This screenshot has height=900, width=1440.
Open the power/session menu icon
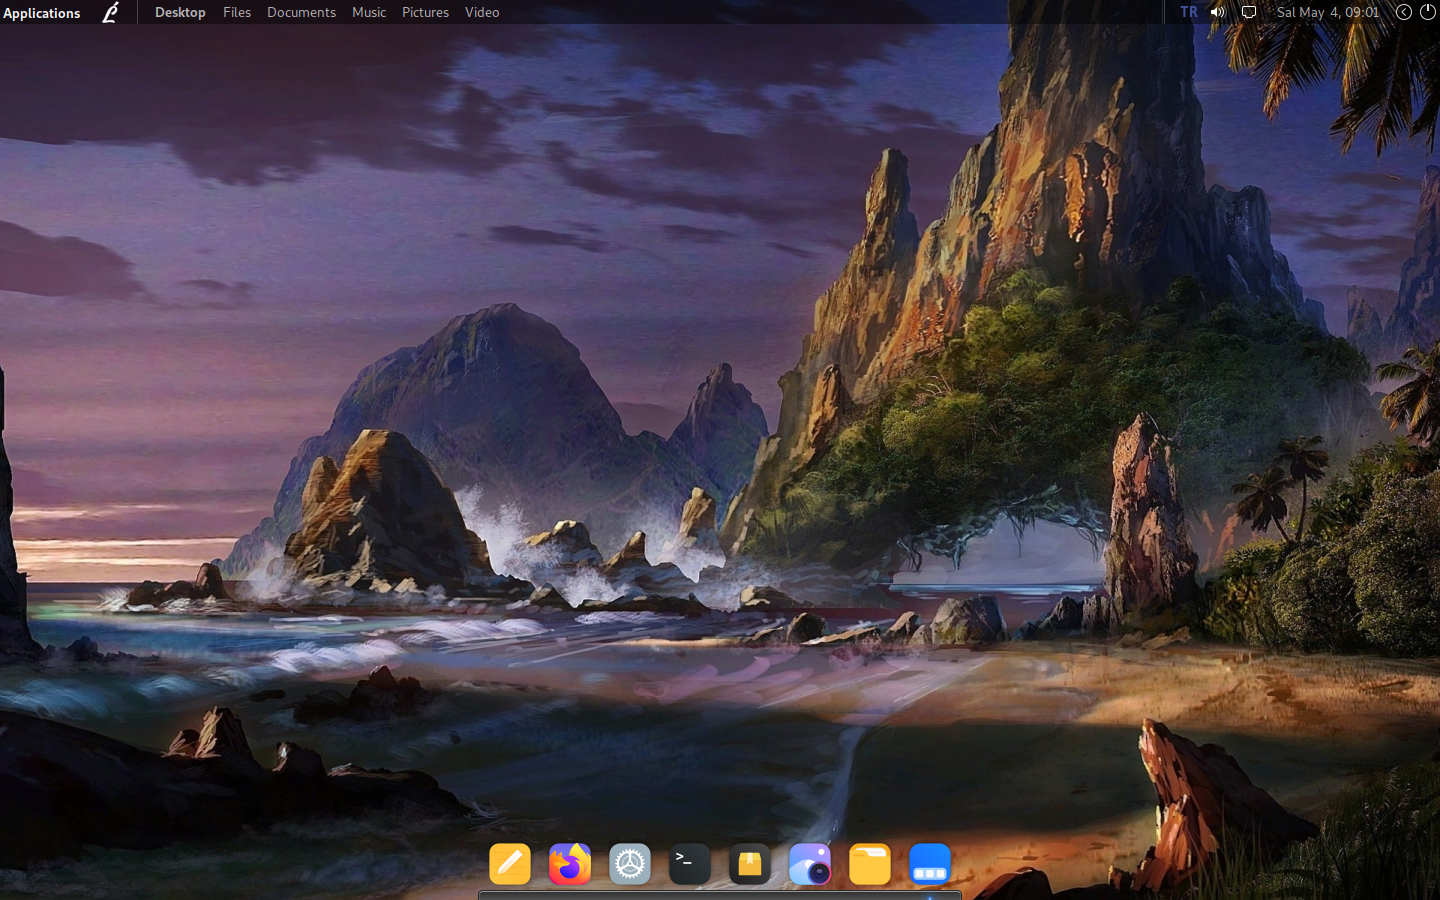pyautogui.click(x=1428, y=12)
